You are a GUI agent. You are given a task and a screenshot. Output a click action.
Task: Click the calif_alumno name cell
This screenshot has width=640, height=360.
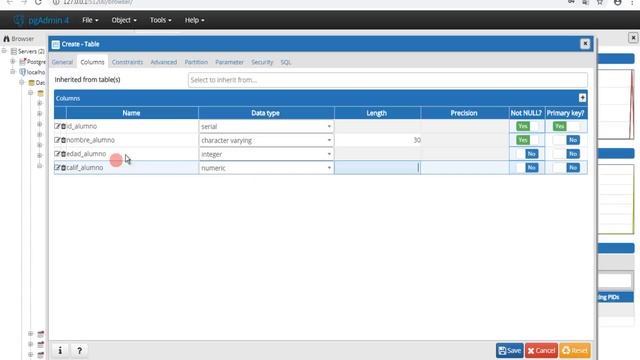pyautogui.click(x=132, y=168)
